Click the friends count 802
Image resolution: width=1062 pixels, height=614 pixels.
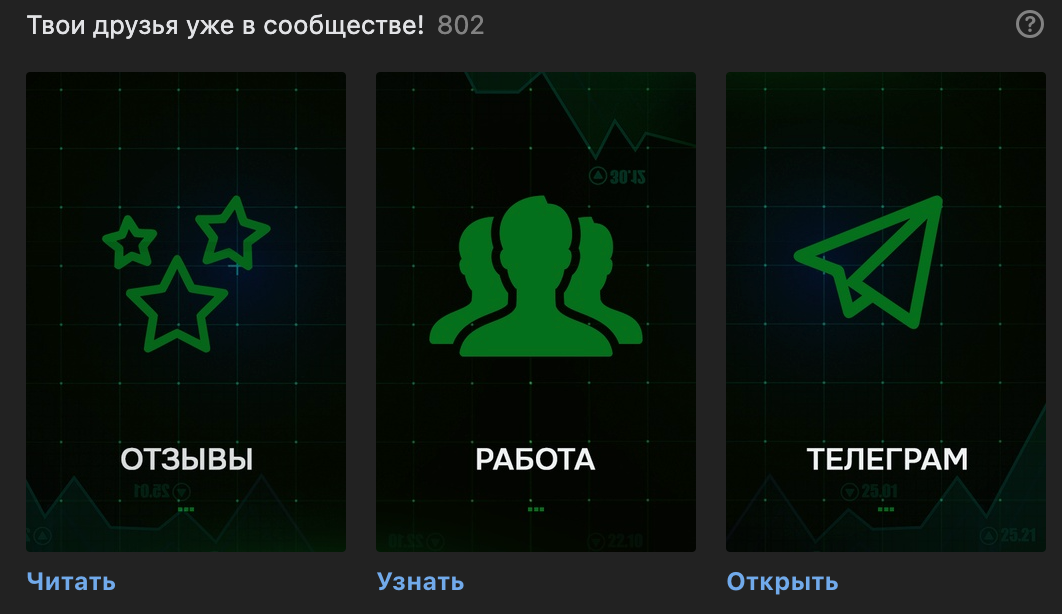click(461, 26)
